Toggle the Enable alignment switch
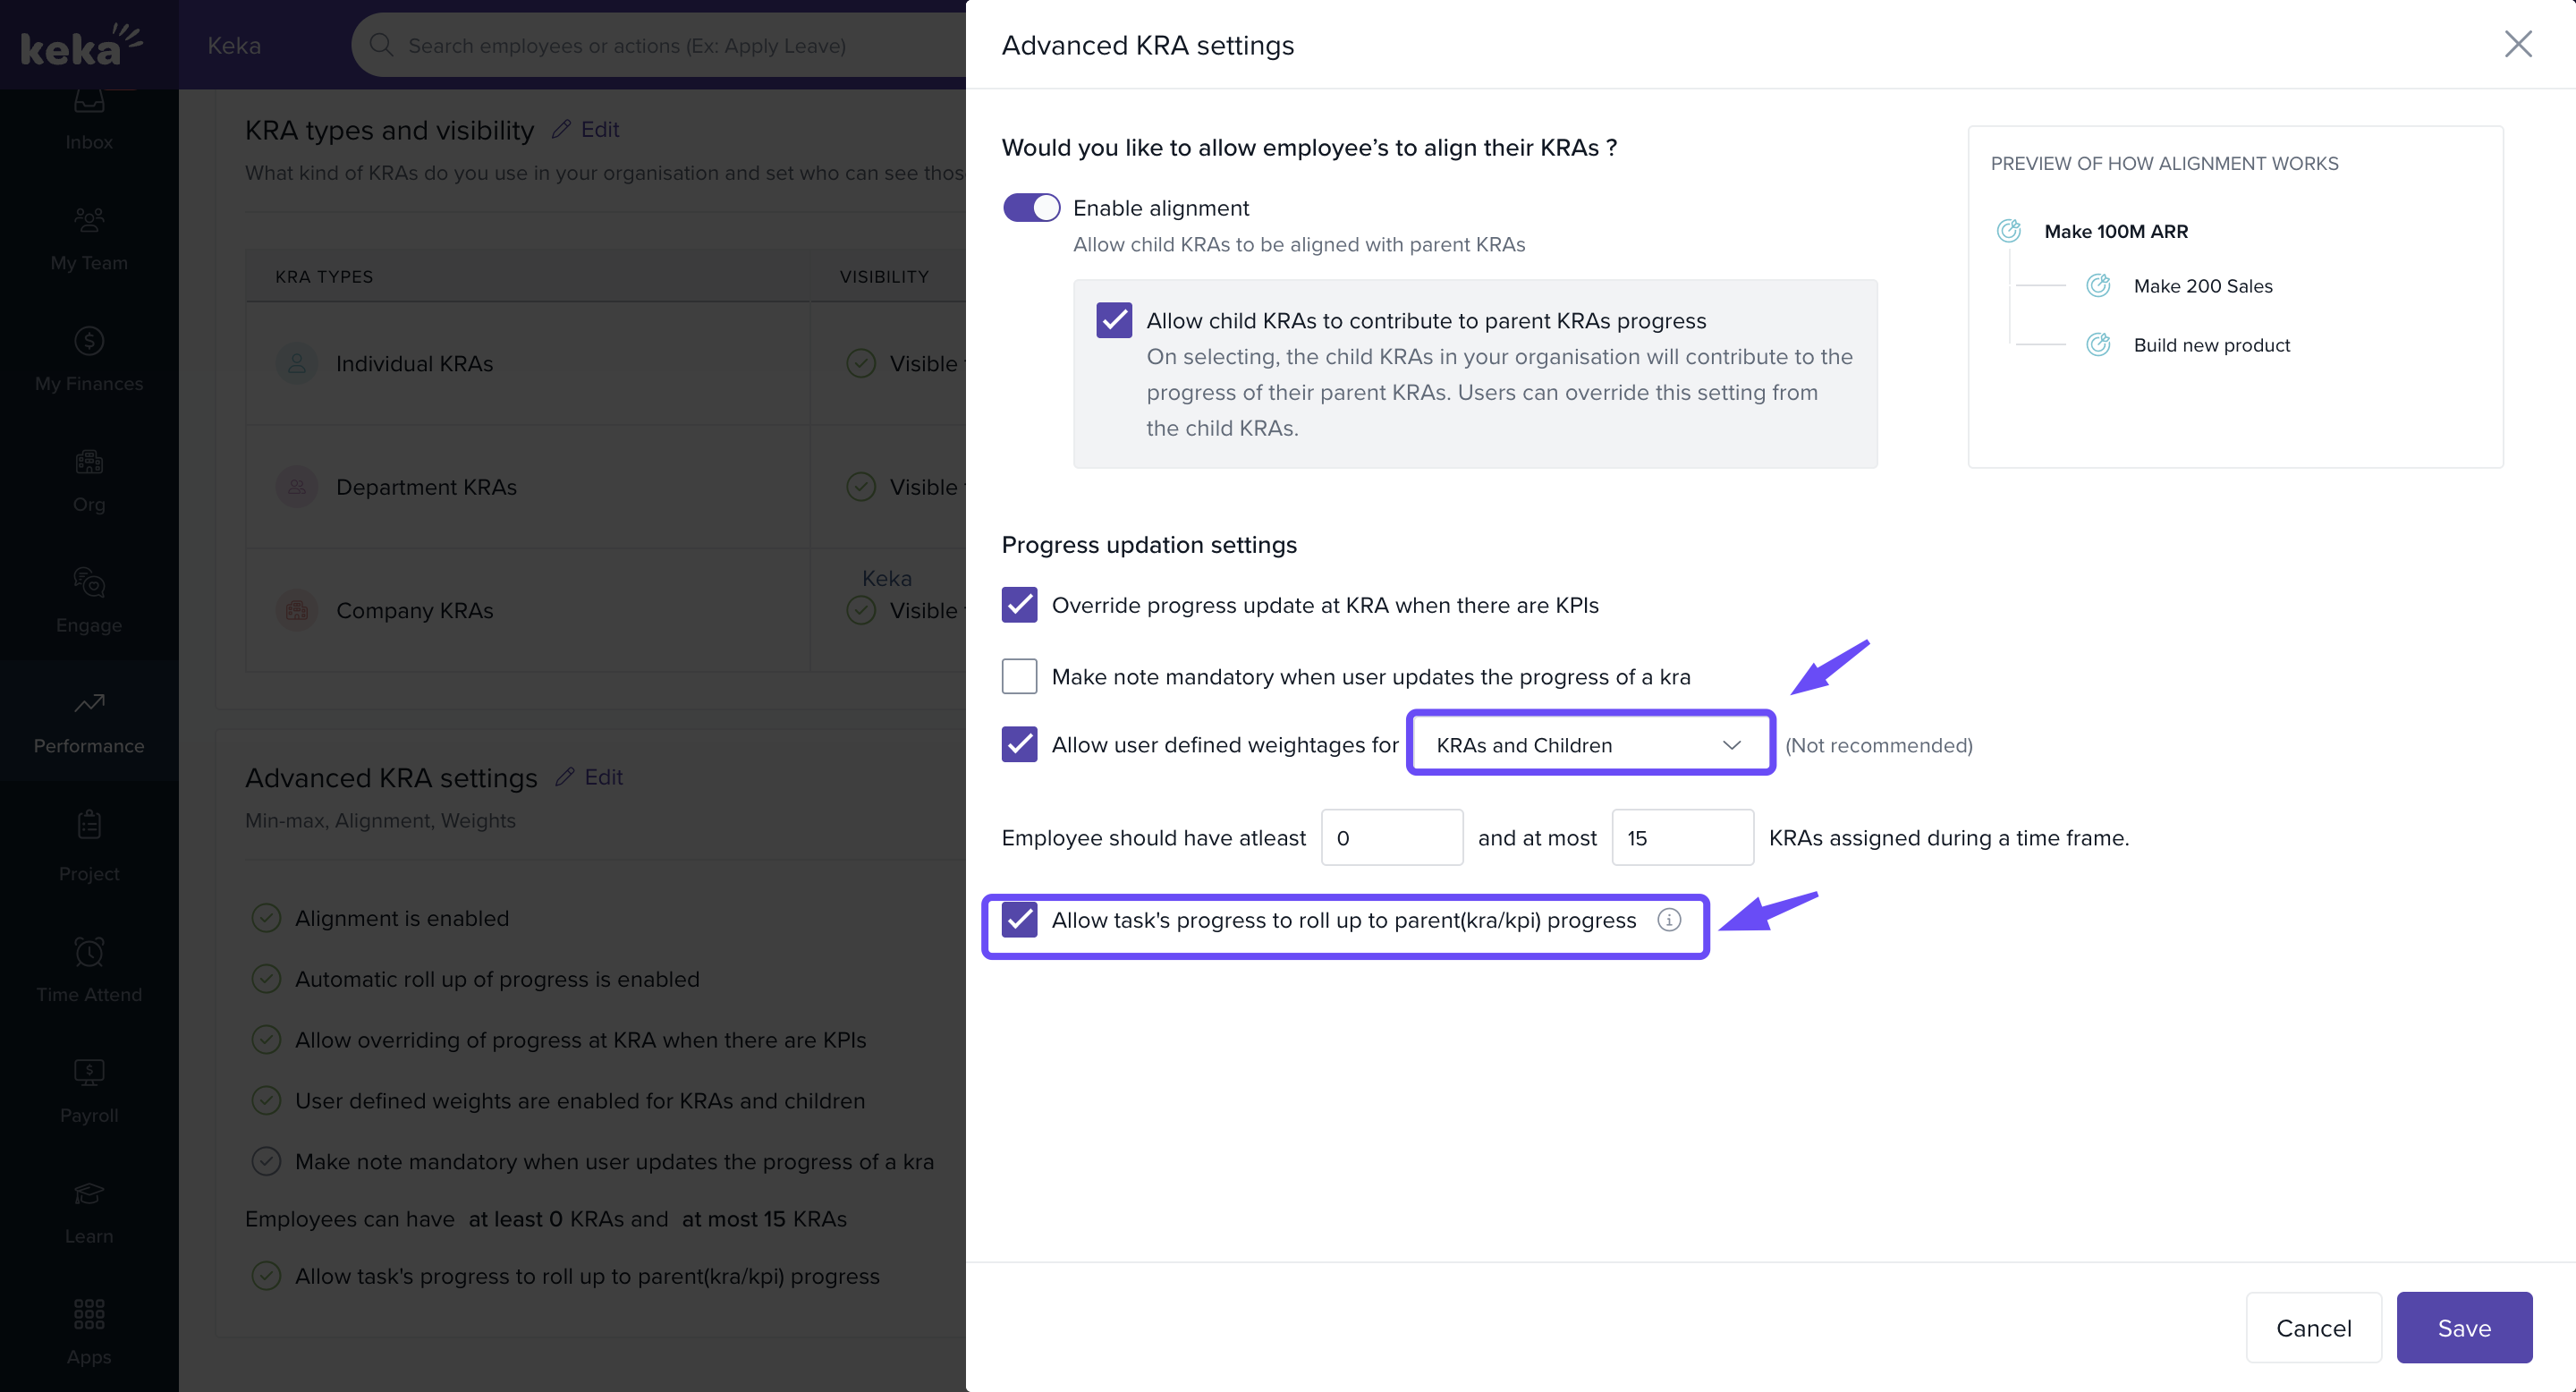 [x=1031, y=208]
